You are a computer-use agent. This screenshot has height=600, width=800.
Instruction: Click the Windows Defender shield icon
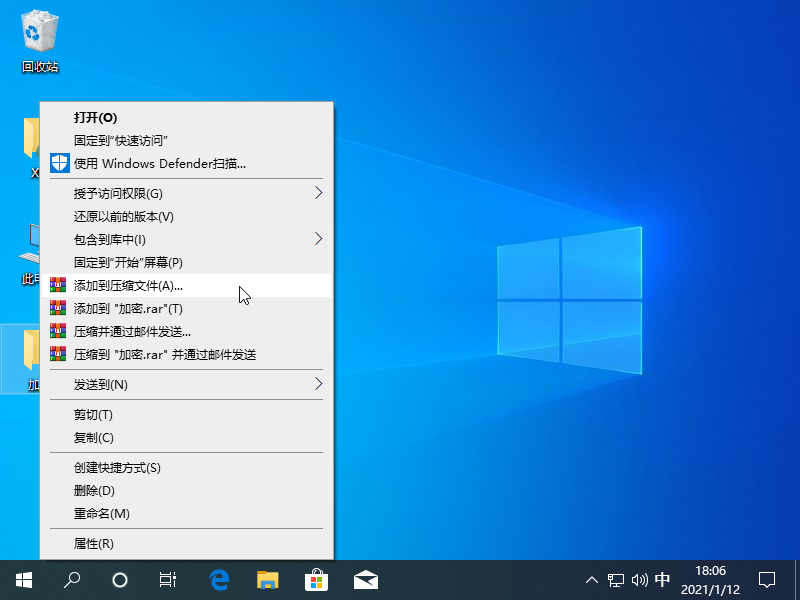point(58,163)
